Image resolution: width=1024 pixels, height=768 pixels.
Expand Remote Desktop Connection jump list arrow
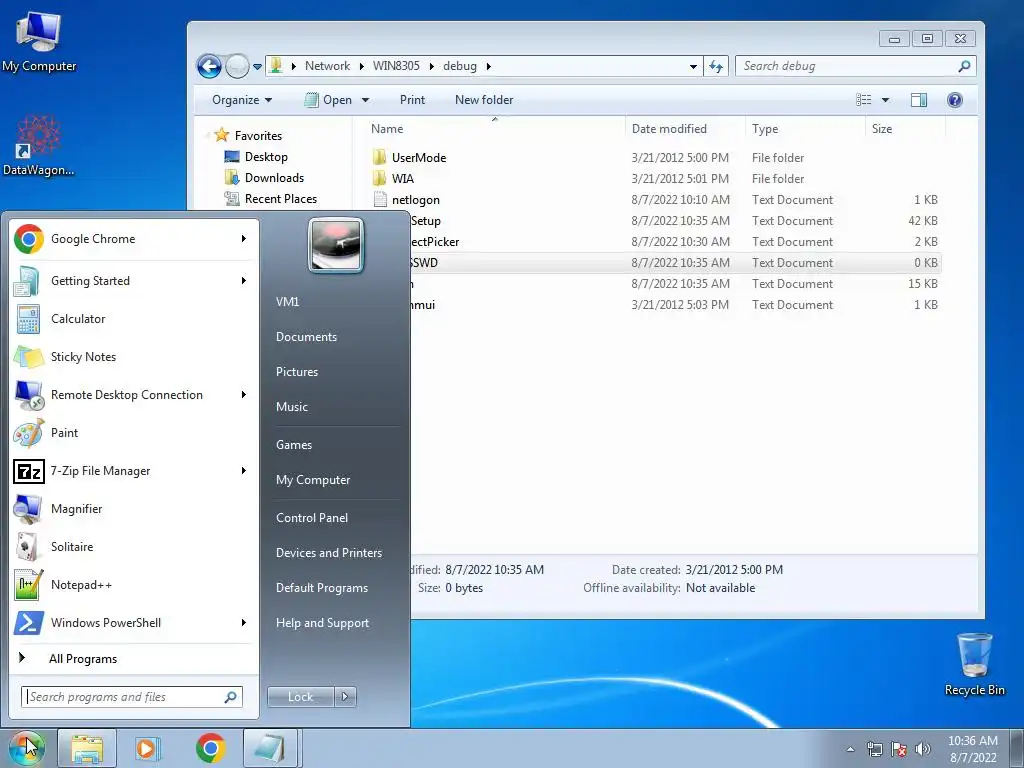(x=244, y=394)
